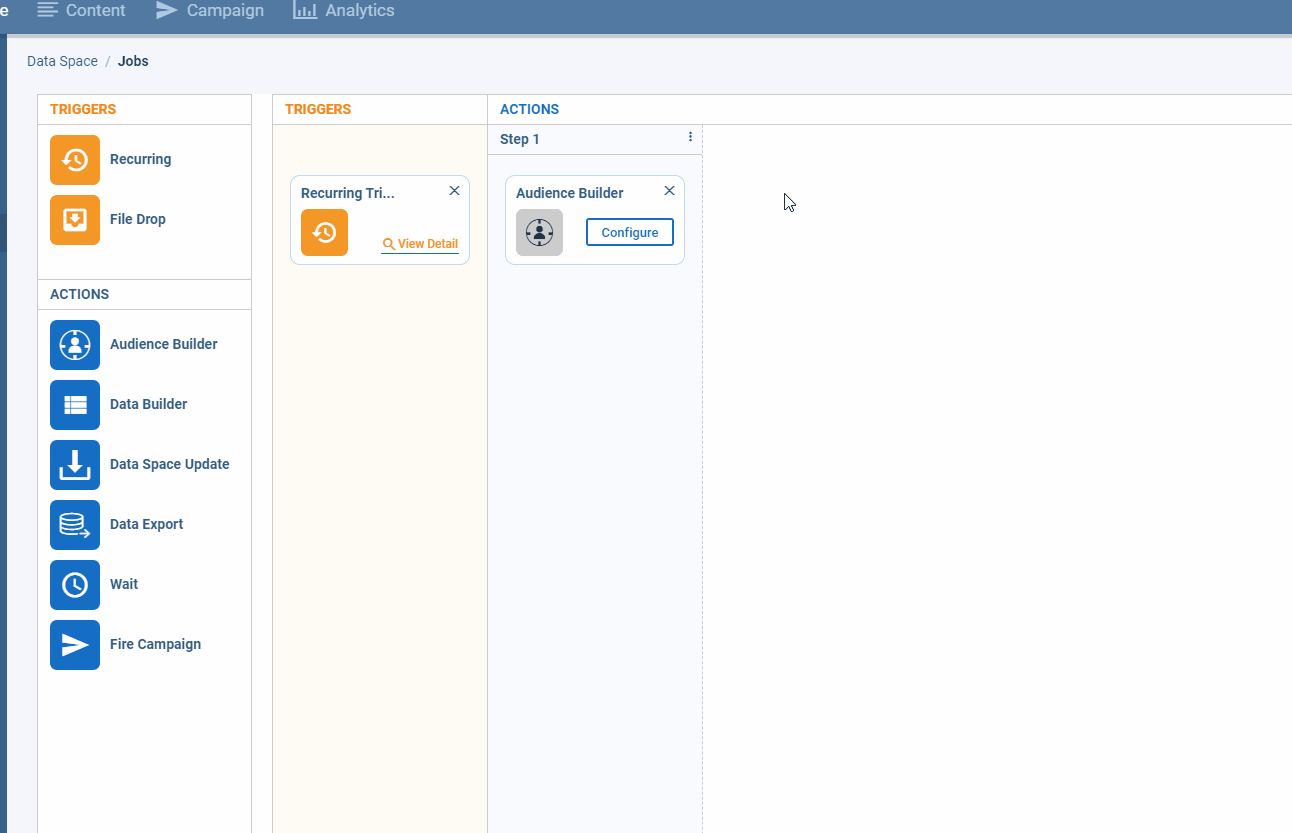Open View Detail on the Recurring Trigger card
This screenshot has height=833, width=1292.
420,244
